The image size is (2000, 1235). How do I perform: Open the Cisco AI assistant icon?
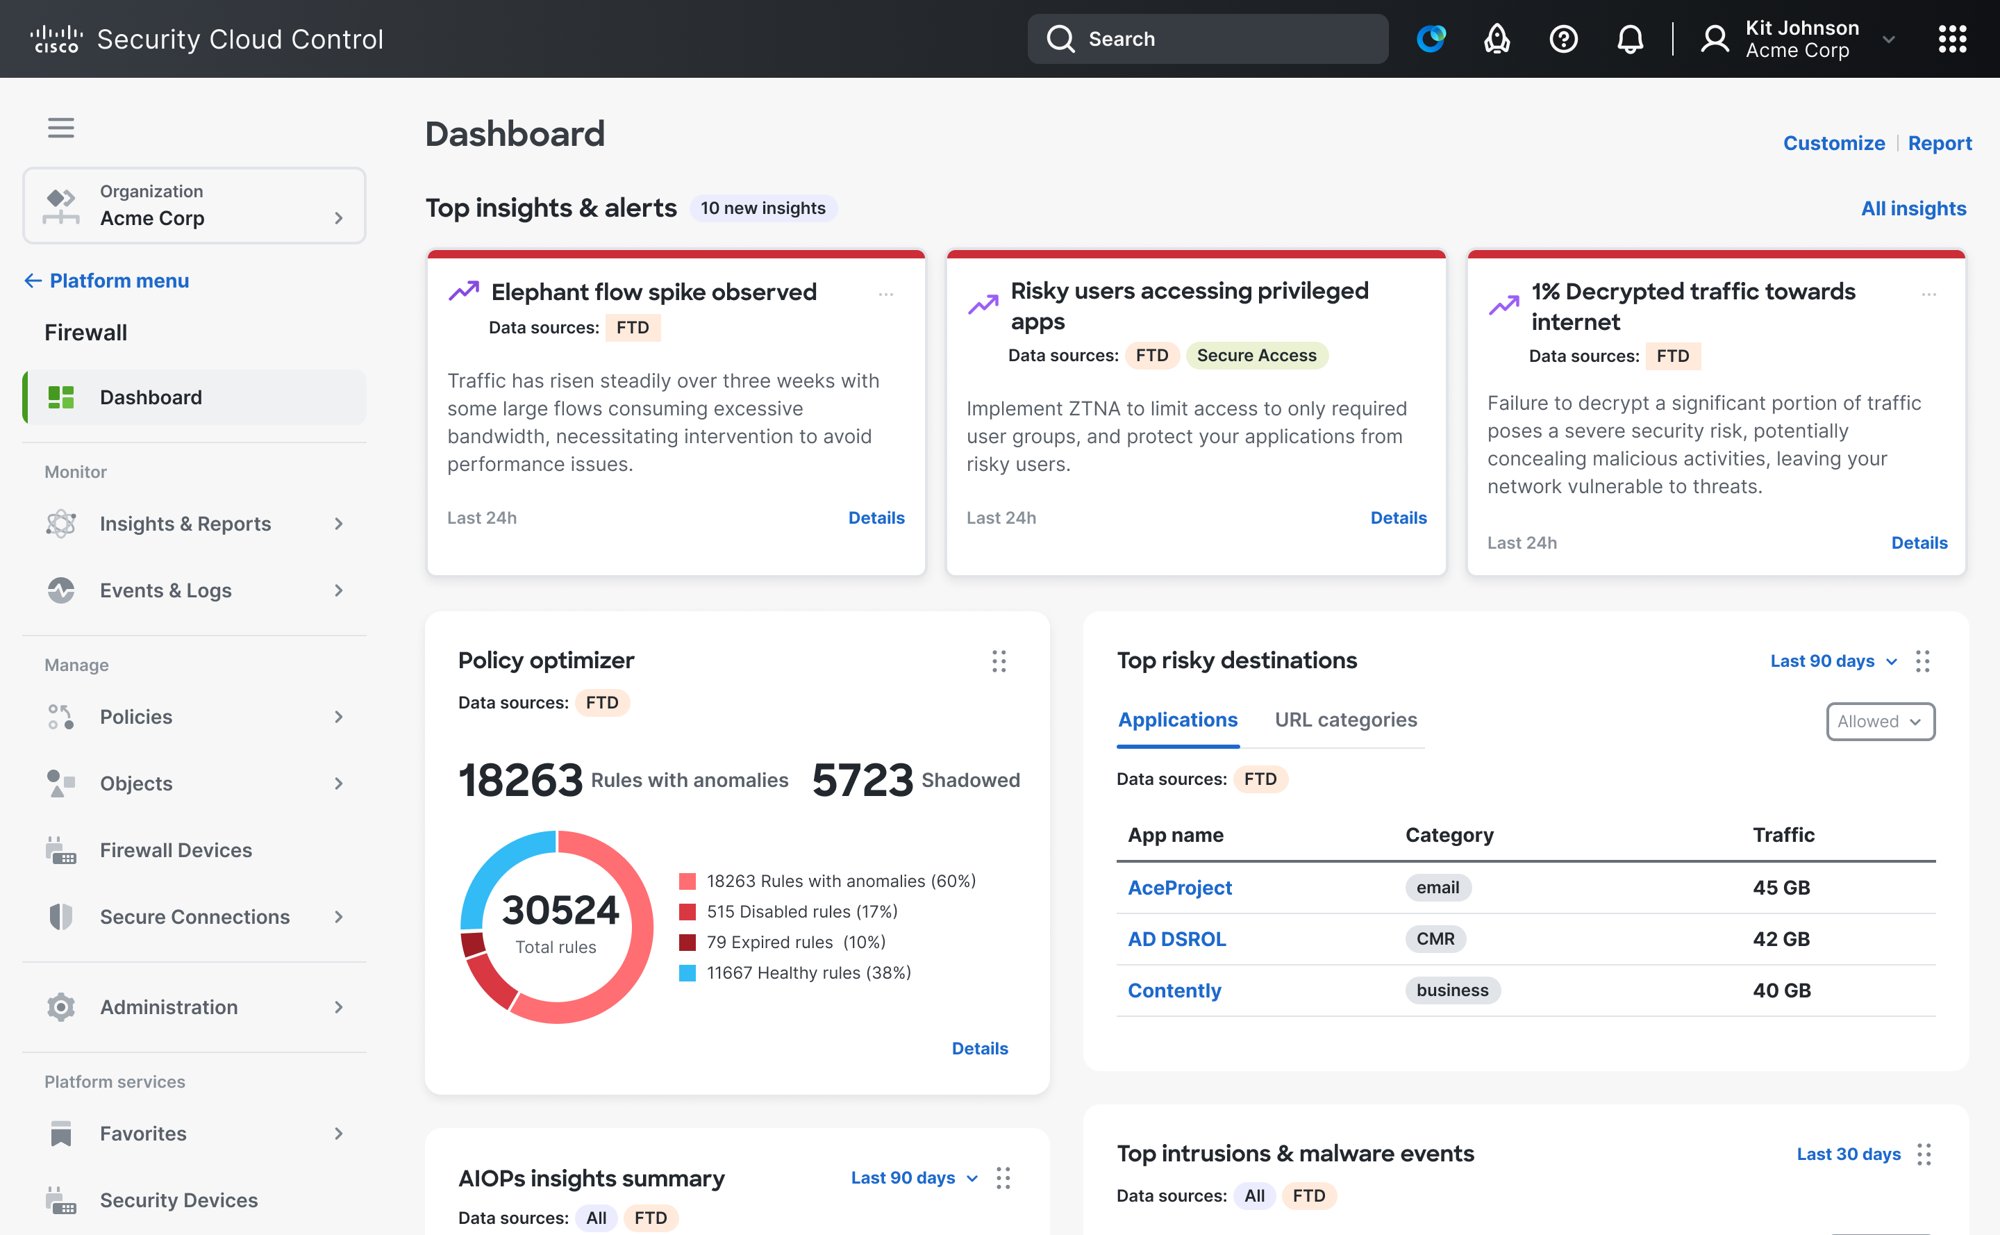tap(1431, 39)
